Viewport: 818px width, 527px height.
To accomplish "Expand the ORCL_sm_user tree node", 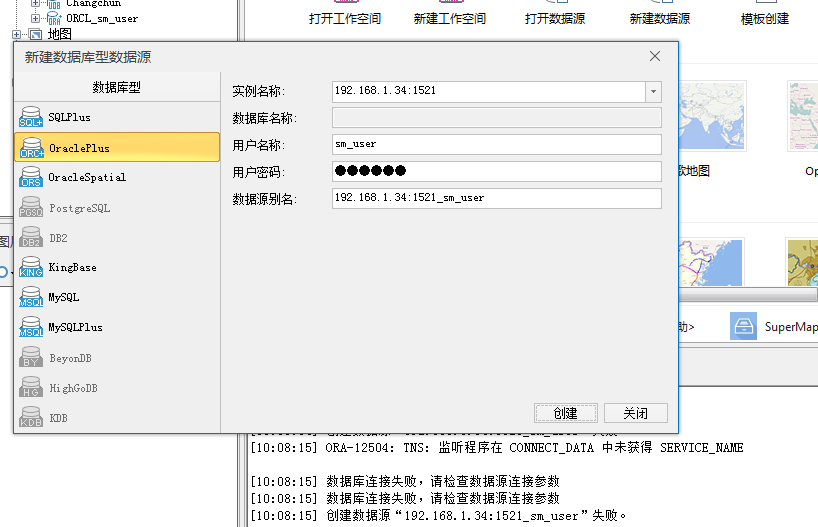I will point(35,19).
